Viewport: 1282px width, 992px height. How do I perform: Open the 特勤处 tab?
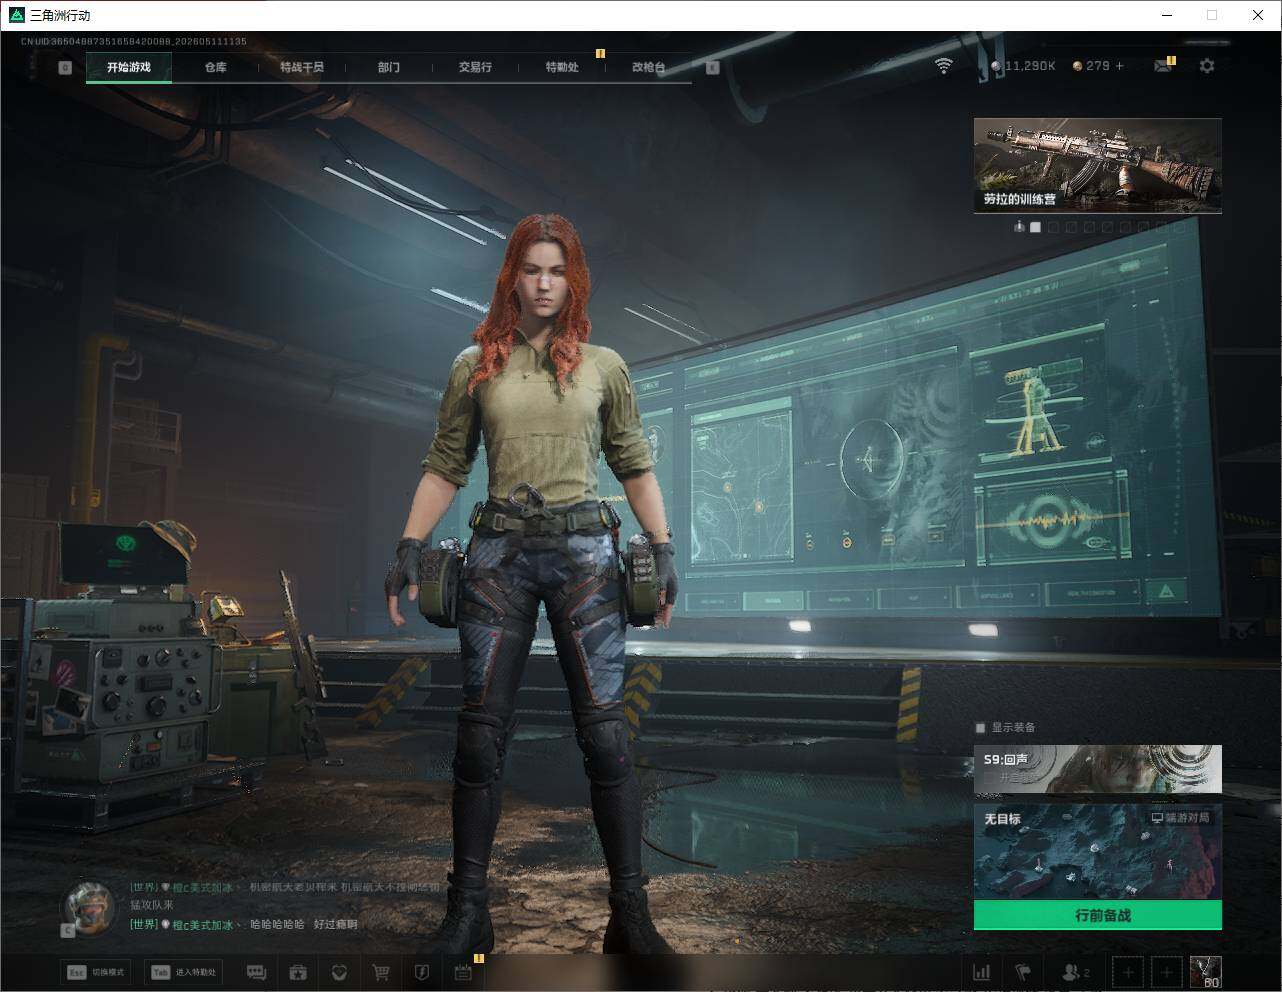point(562,67)
